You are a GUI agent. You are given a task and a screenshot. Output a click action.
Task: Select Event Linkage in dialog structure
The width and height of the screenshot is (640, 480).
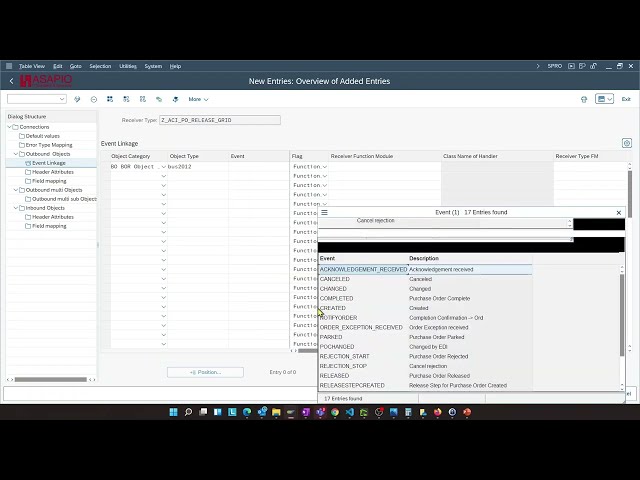click(49, 163)
